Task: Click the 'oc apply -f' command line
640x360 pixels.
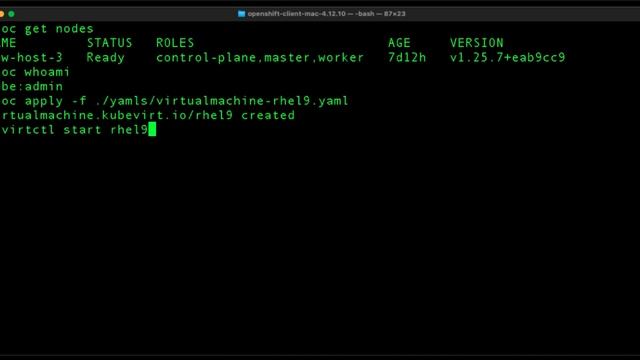Action: 175,101
